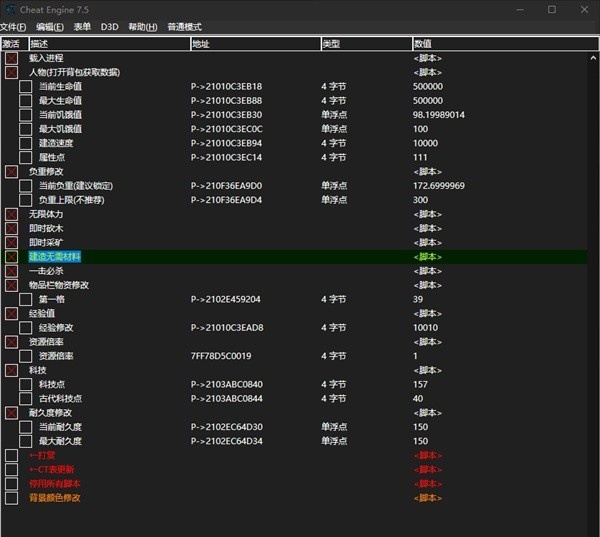Screen dimensions: 600x537
Task: Click the 激活 column header
Action: click(15, 44)
